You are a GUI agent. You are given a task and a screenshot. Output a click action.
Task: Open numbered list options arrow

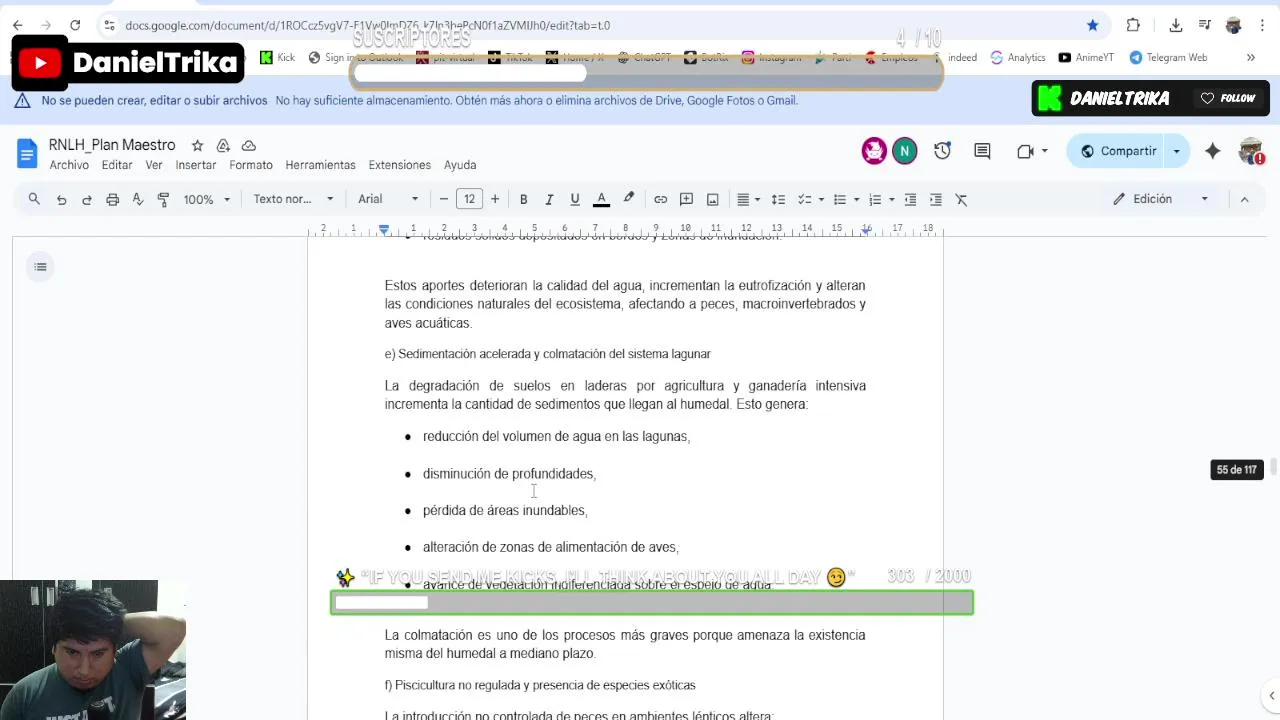tap(892, 199)
